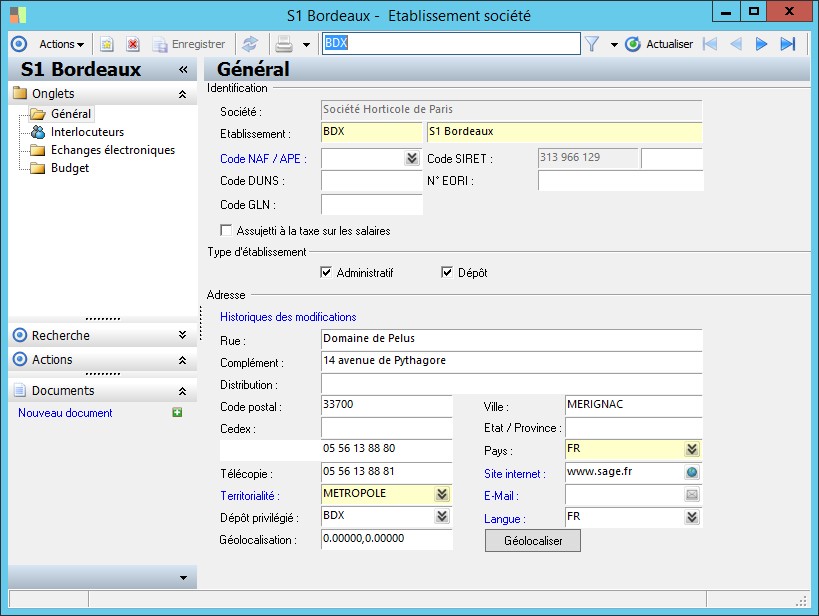This screenshot has height=616, width=819.
Task: Open website via globe icon
Action: click(x=692, y=473)
